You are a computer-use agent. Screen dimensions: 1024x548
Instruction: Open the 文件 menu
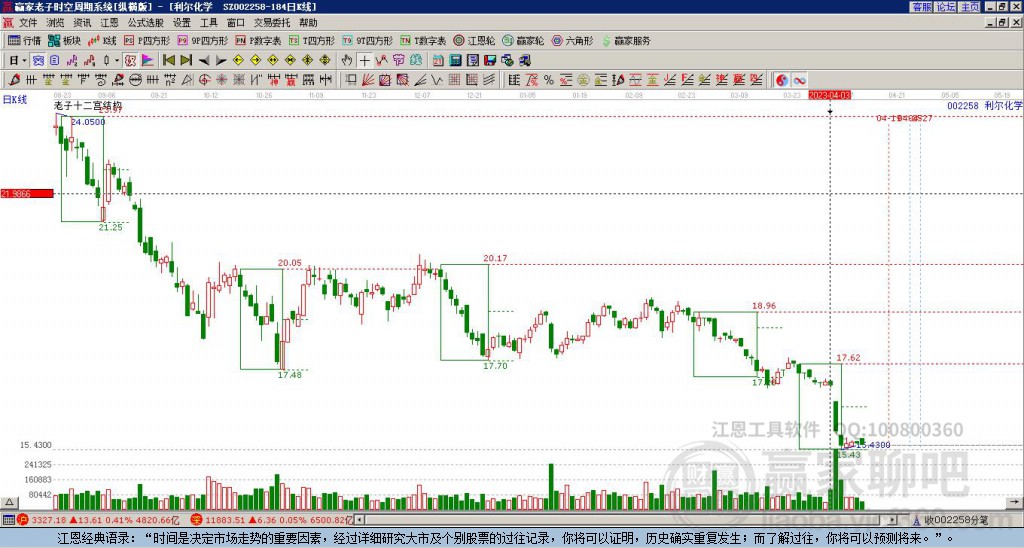click(x=28, y=23)
